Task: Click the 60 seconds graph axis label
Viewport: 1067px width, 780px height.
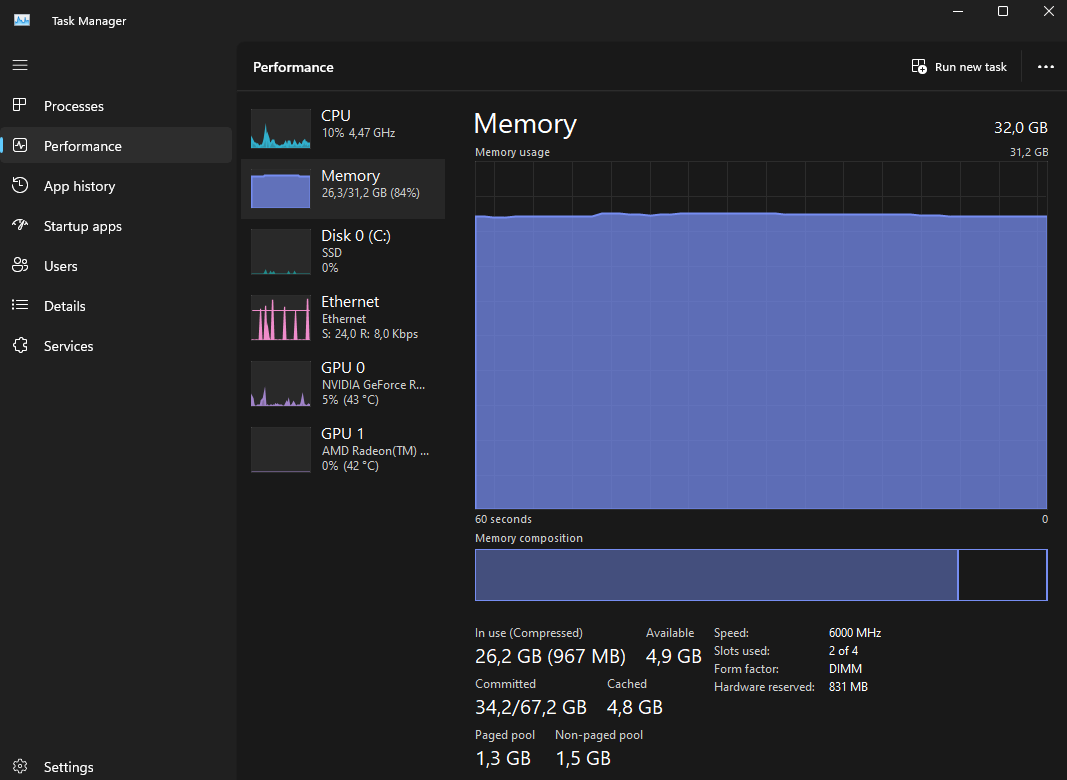Action: [503, 519]
